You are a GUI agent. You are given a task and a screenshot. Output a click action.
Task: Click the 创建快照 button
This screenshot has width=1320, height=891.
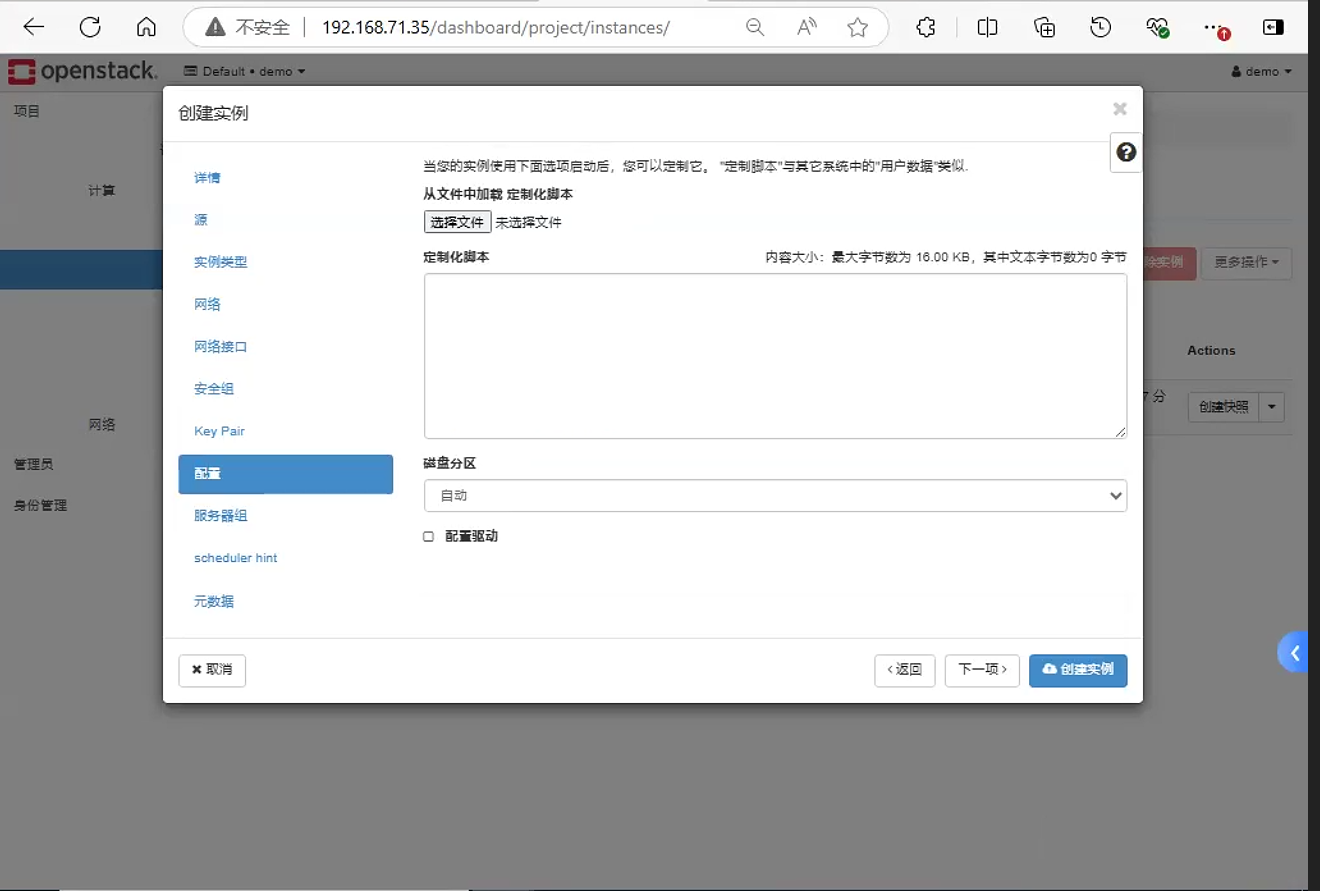pos(1224,407)
